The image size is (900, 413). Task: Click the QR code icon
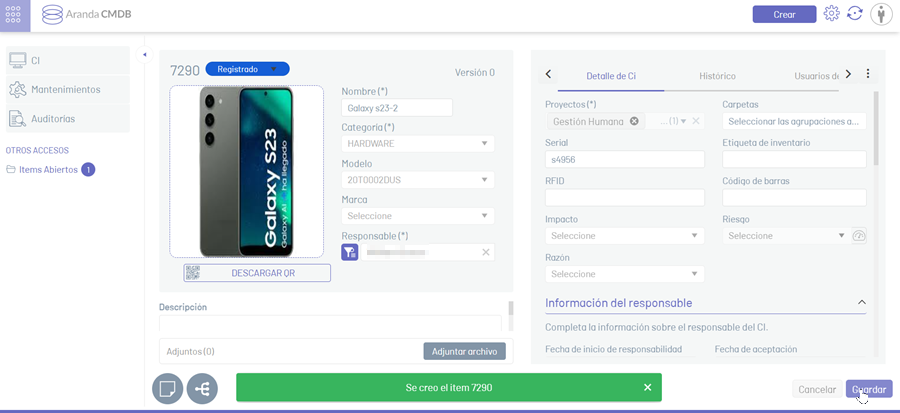pyautogui.click(x=192, y=273)
